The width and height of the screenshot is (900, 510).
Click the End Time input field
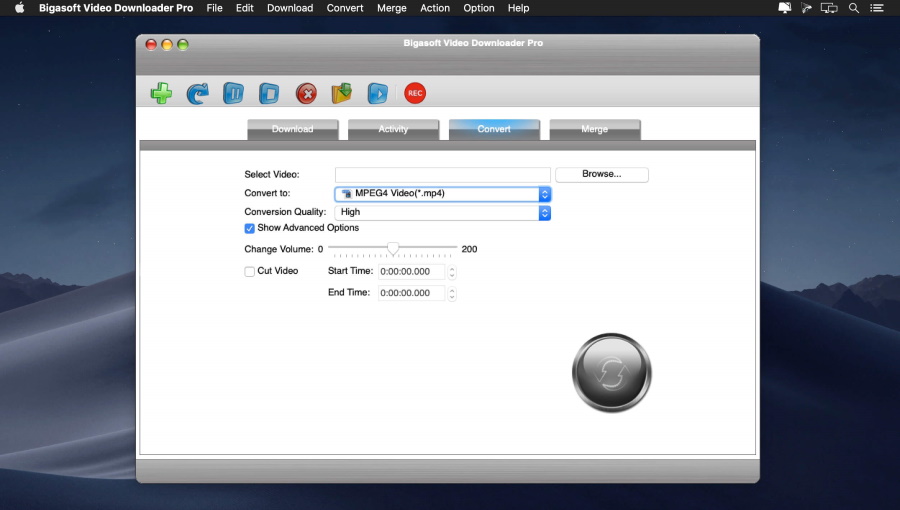point(412,293)
